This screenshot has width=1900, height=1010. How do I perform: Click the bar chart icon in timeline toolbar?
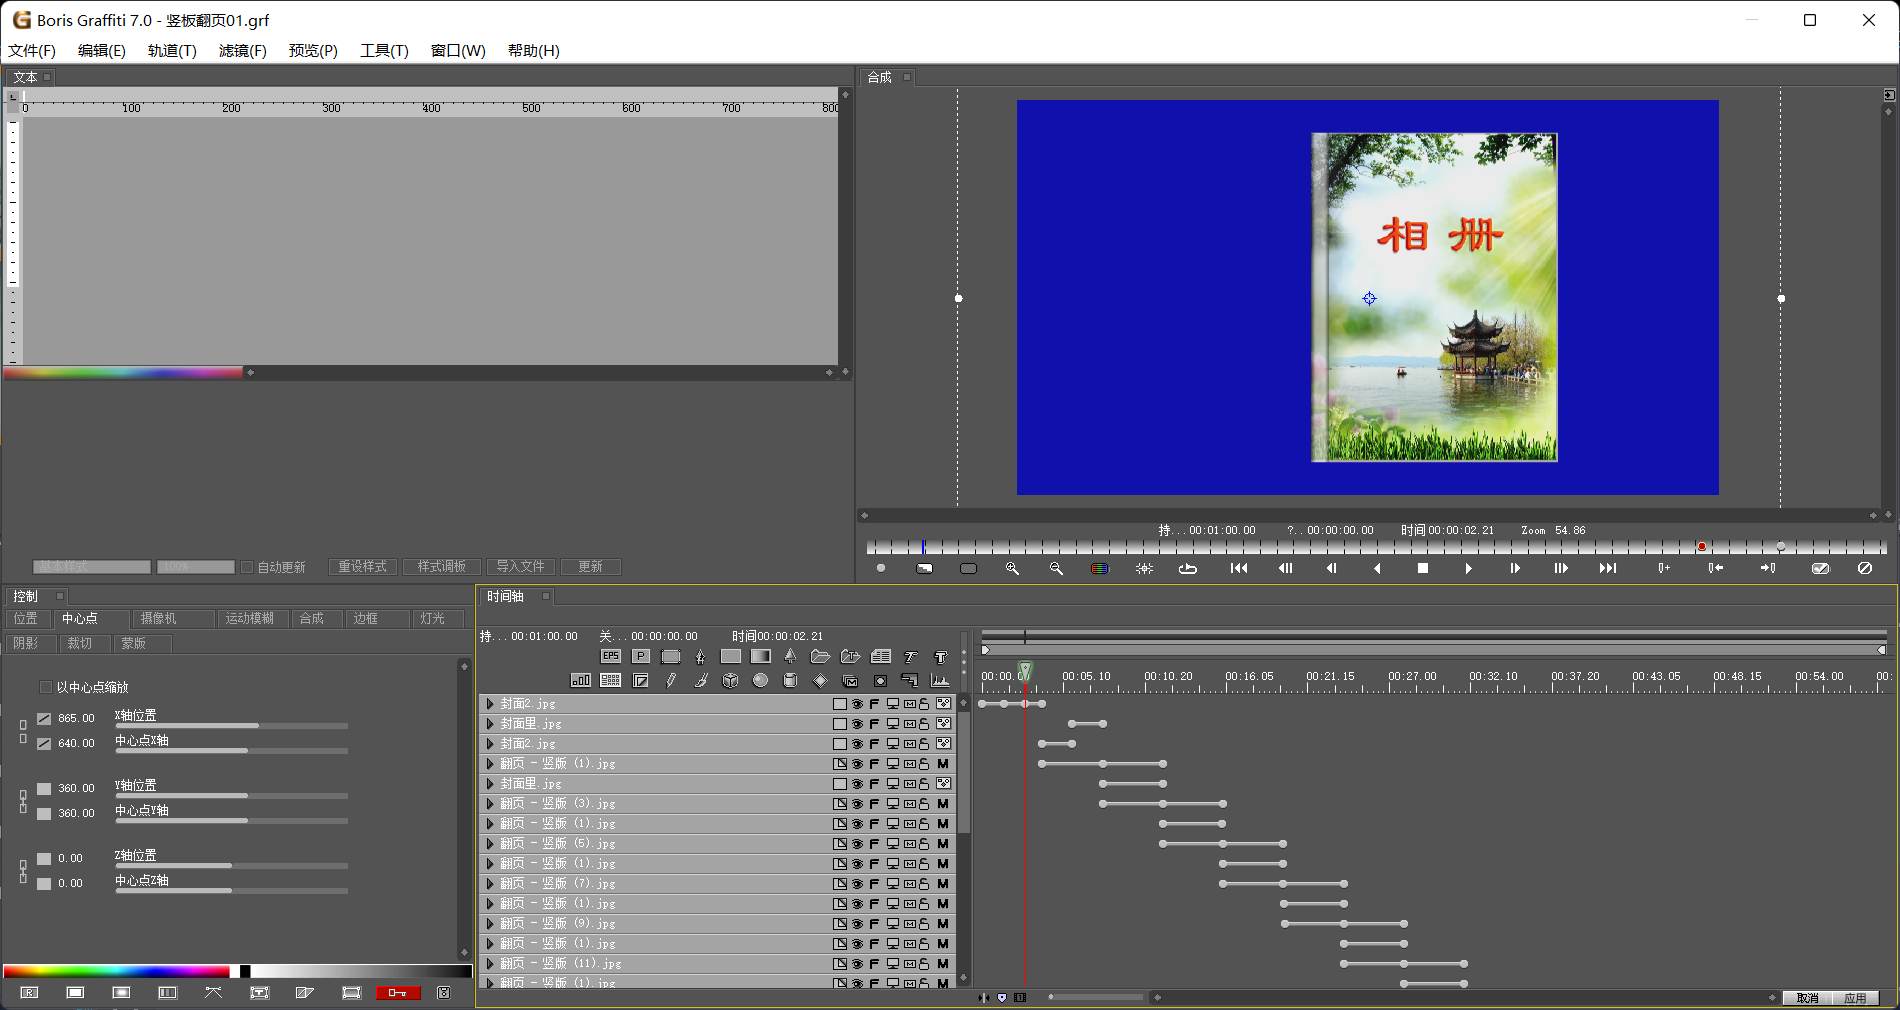pyautogui.click(x=580, y=681)
